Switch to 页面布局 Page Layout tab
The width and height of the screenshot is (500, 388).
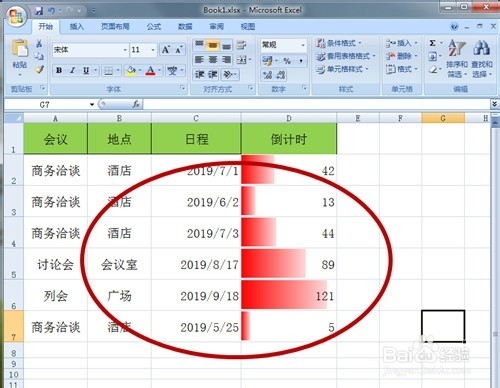(x=115, y=27)
